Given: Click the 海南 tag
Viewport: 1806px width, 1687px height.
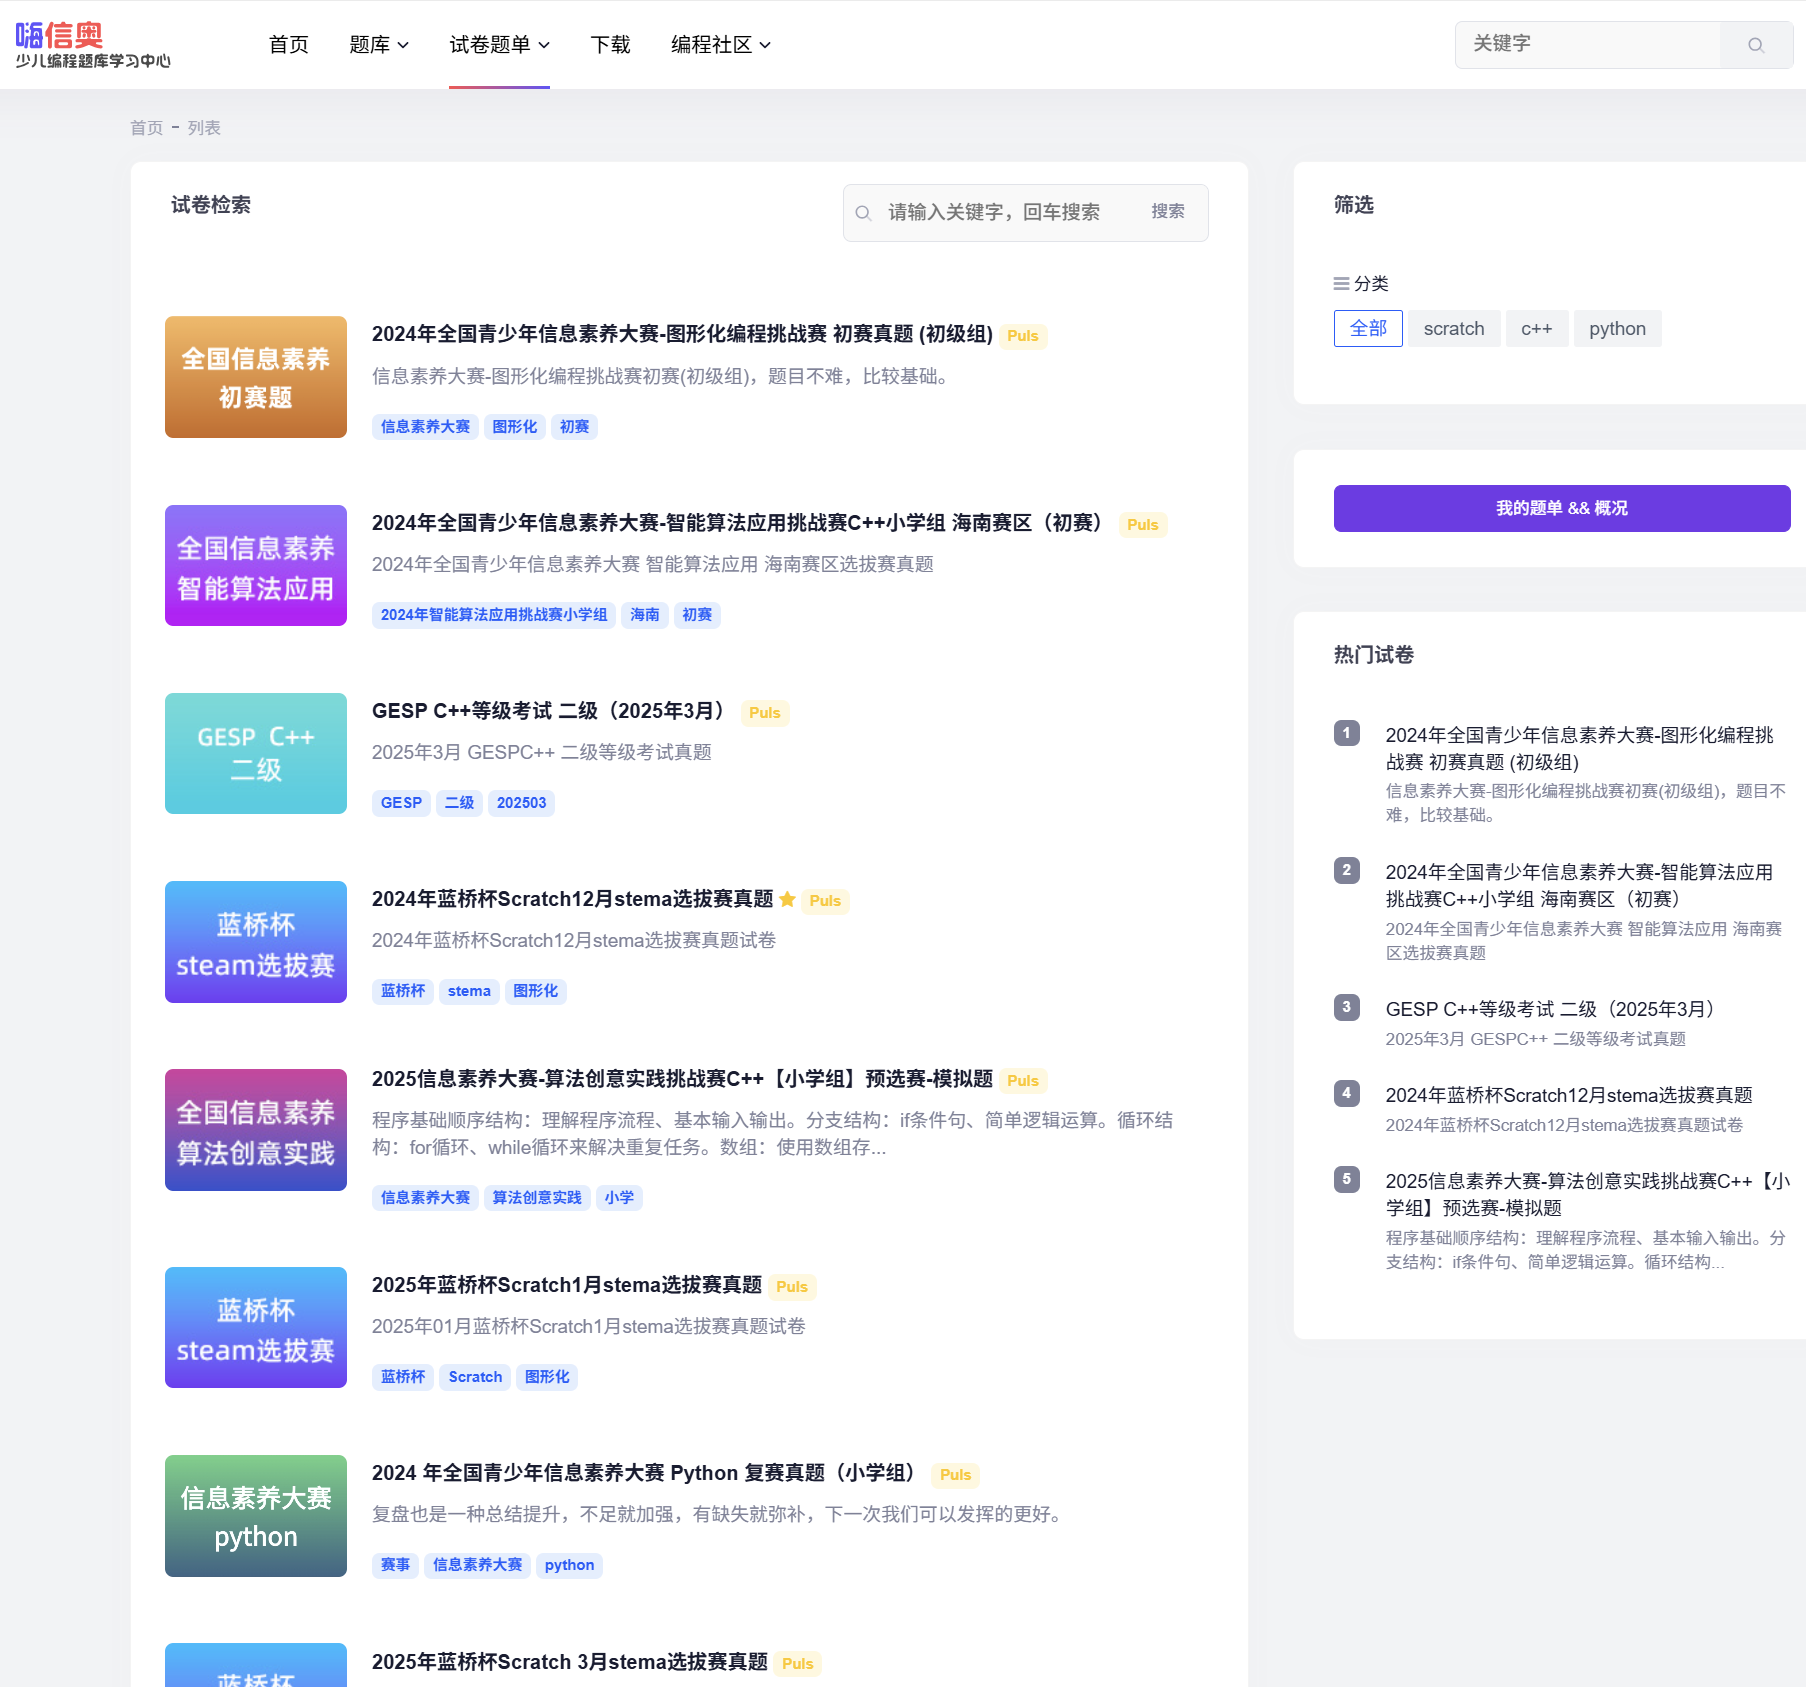Looking at the screenshot, I should [x=645, y=615].
